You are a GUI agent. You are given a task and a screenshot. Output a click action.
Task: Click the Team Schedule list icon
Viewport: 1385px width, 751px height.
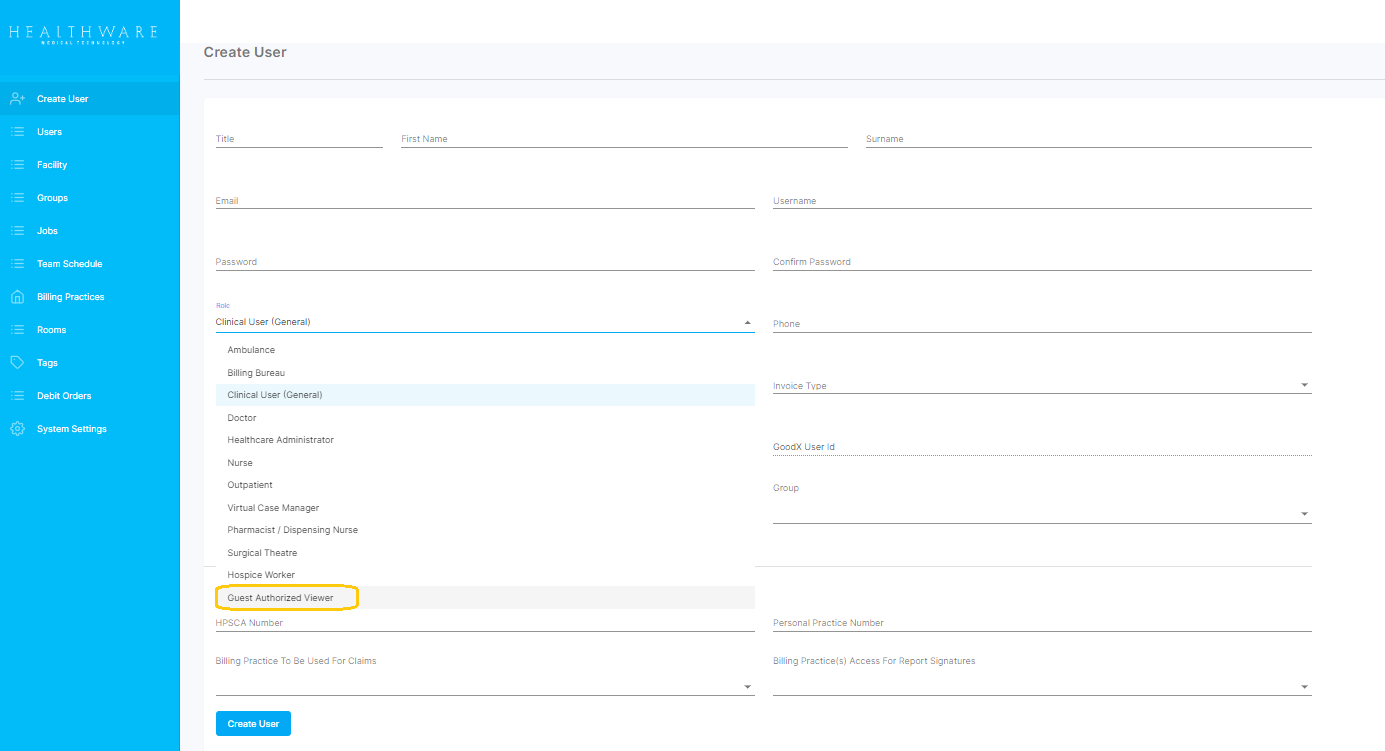tap(17, 264)
